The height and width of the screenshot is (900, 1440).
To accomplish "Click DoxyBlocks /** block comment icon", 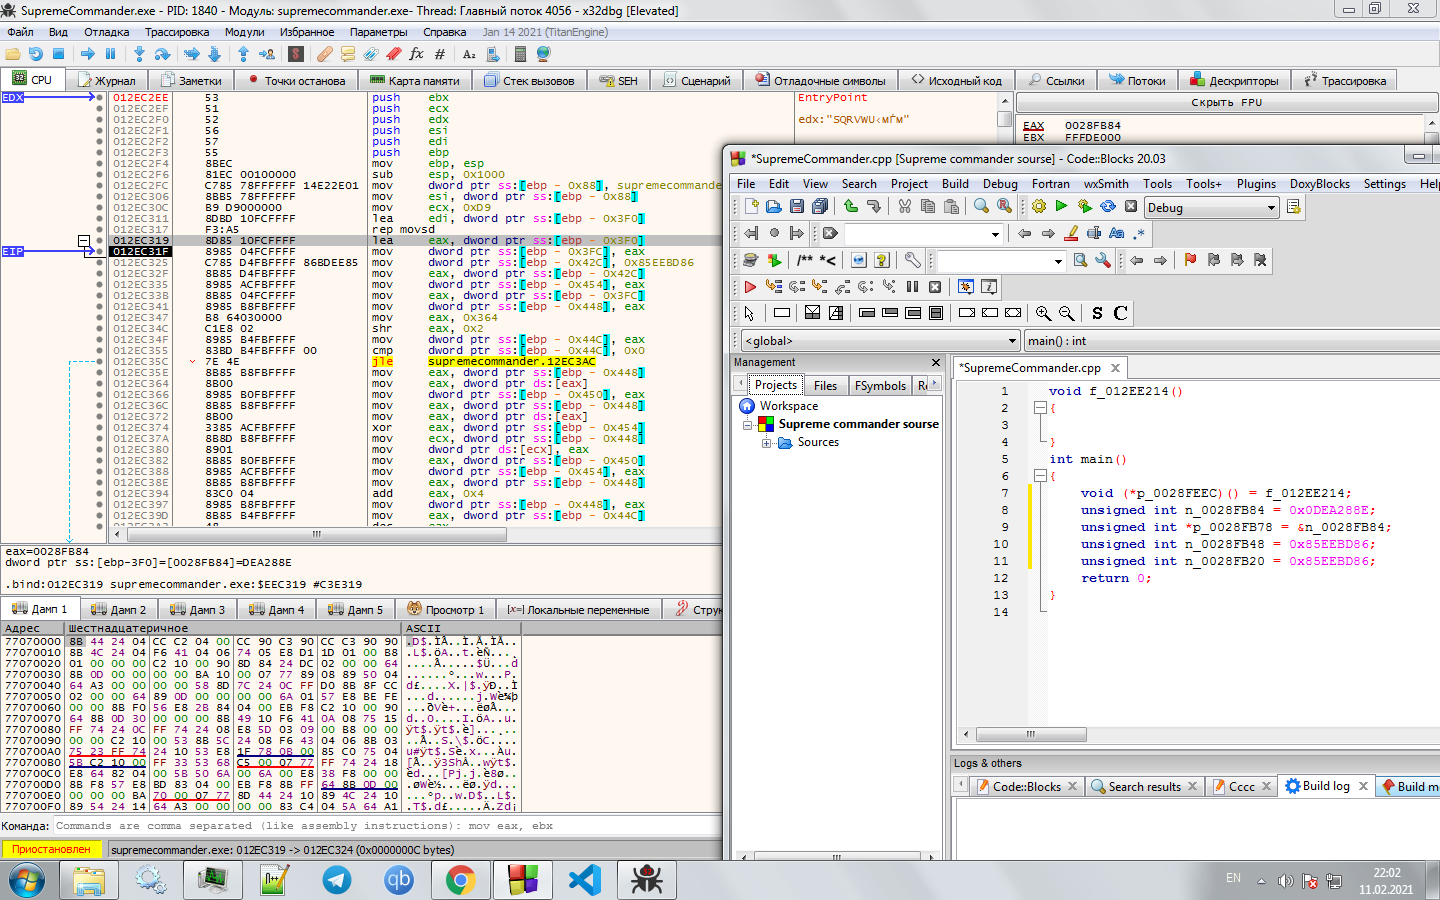I will click(805, 260).
